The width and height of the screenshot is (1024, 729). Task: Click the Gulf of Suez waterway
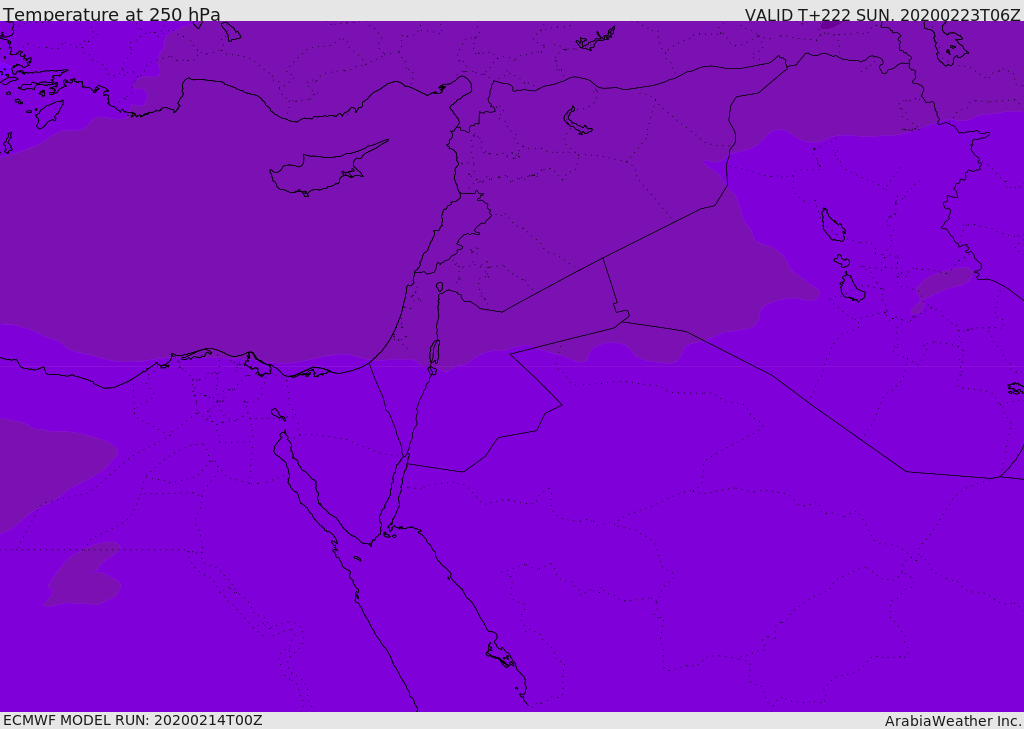tap(300, 476)
